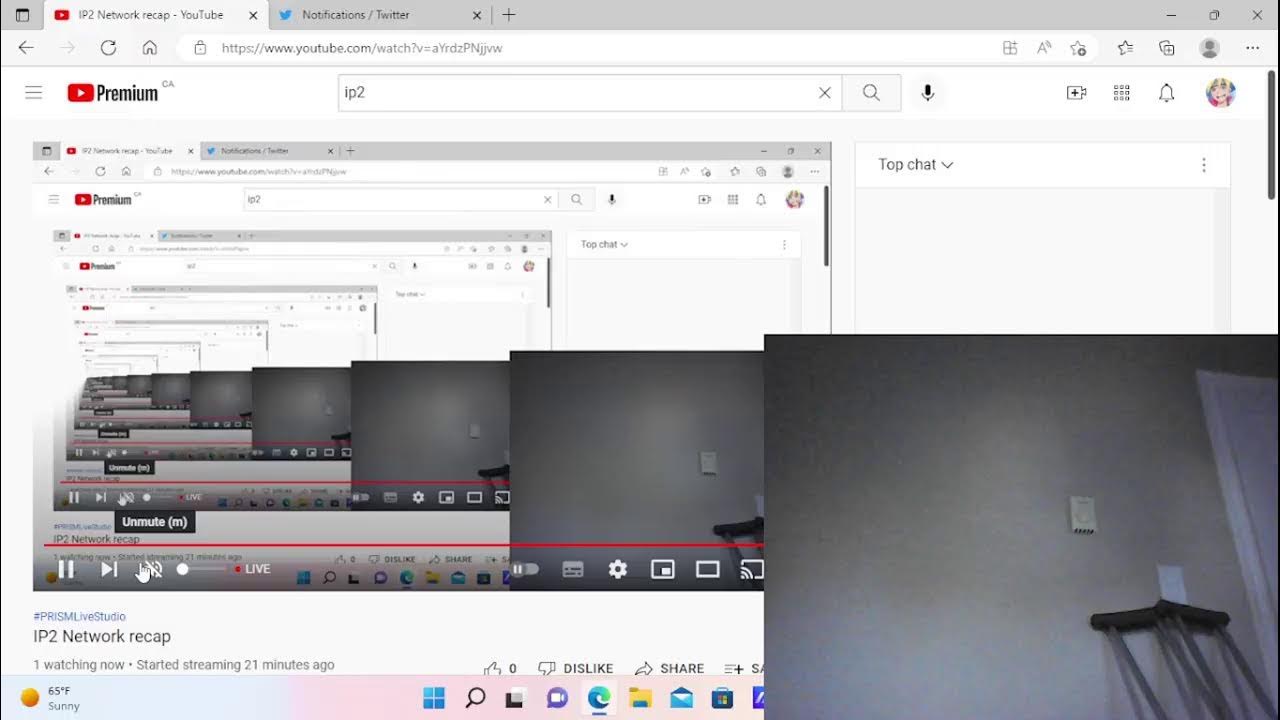Open the Mail app from taskbar
This screenshot has height=720, width=1280.
(681, 698)
